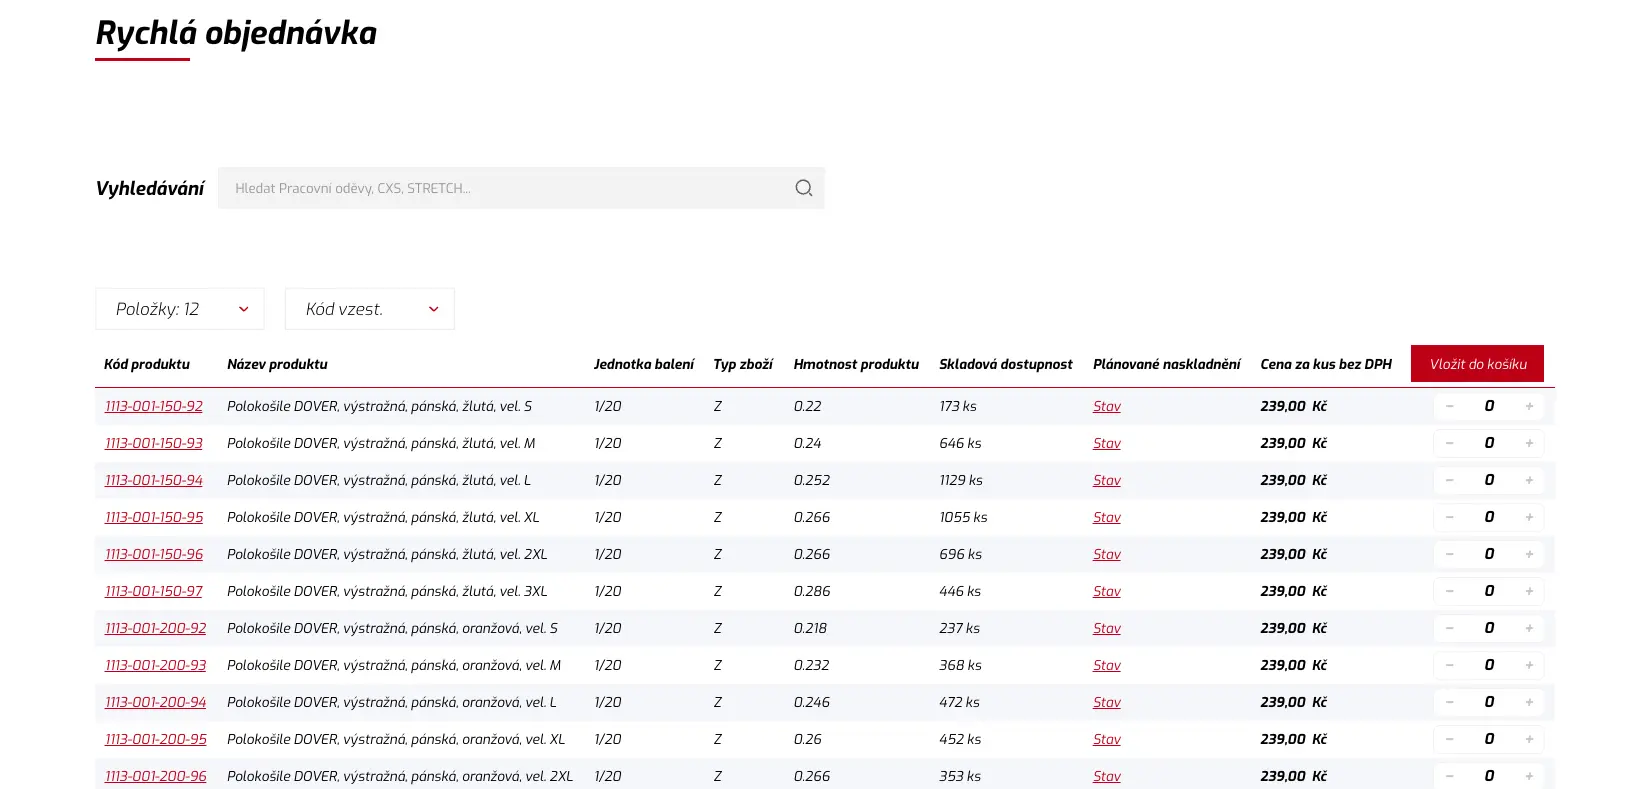Check Stav link for žlutá vel. M row
This screenshot has width=1652, height=789.
click(1106, 443)
